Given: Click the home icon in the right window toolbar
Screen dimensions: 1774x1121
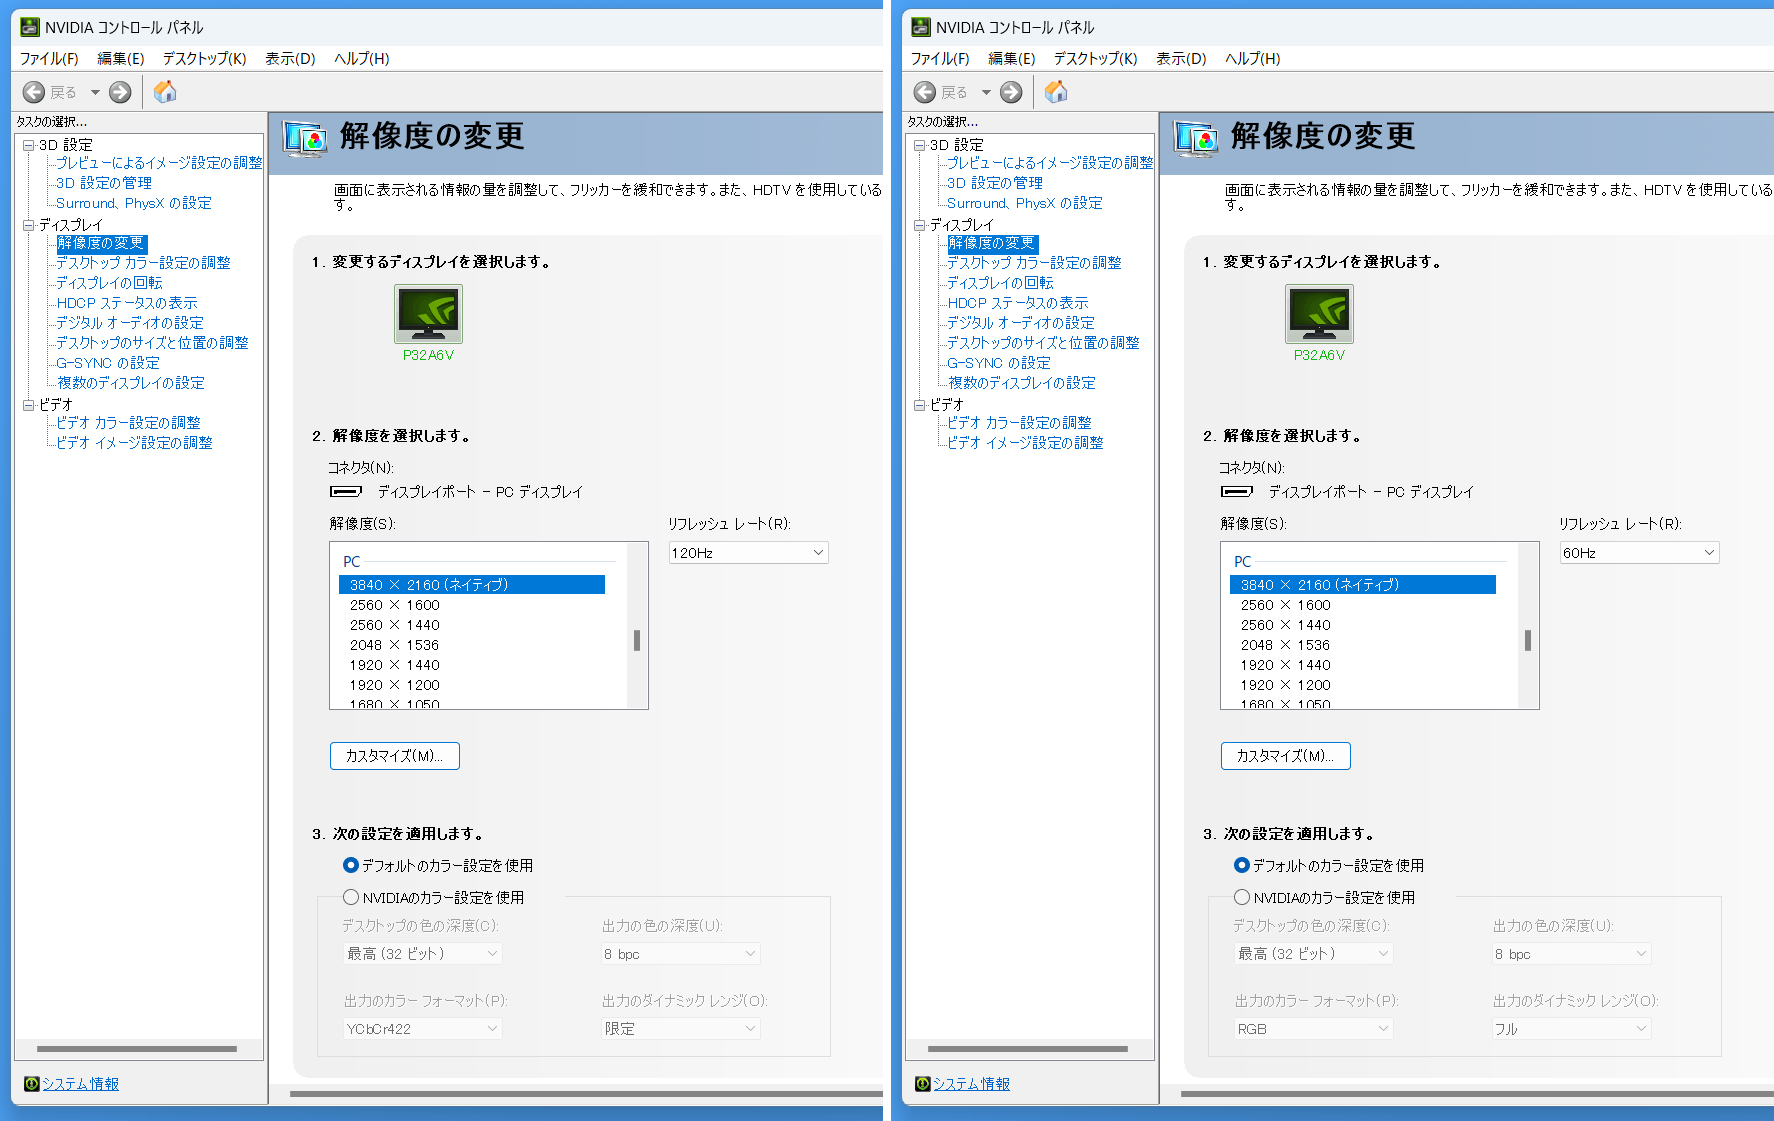Looking at the screenshot, I should point(1056,92).
